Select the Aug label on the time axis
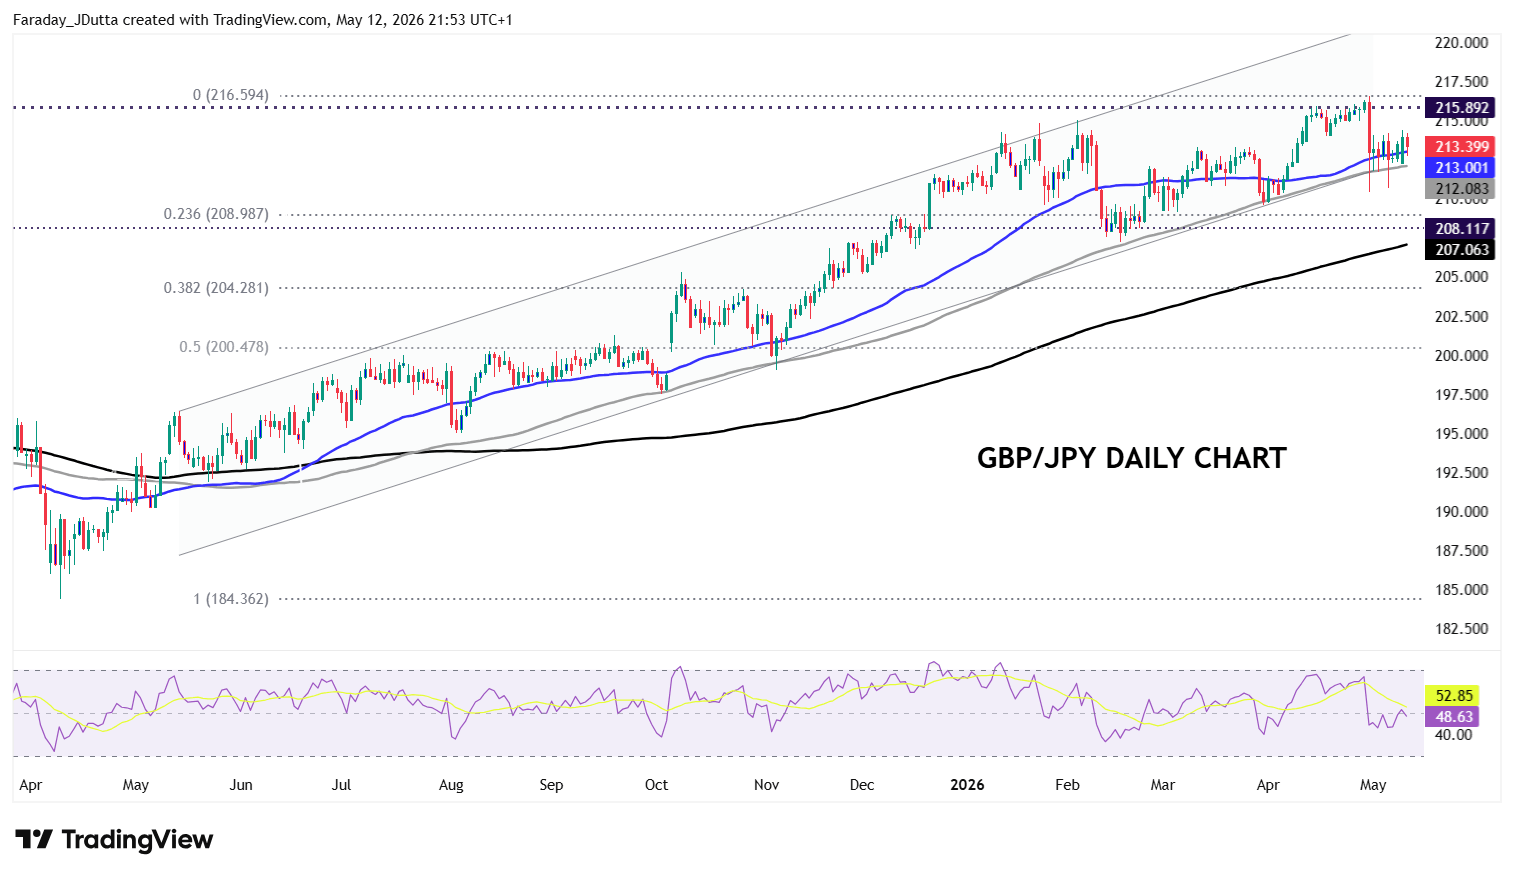This screenshot has height=877, width=1514. (x=451, y=785)
